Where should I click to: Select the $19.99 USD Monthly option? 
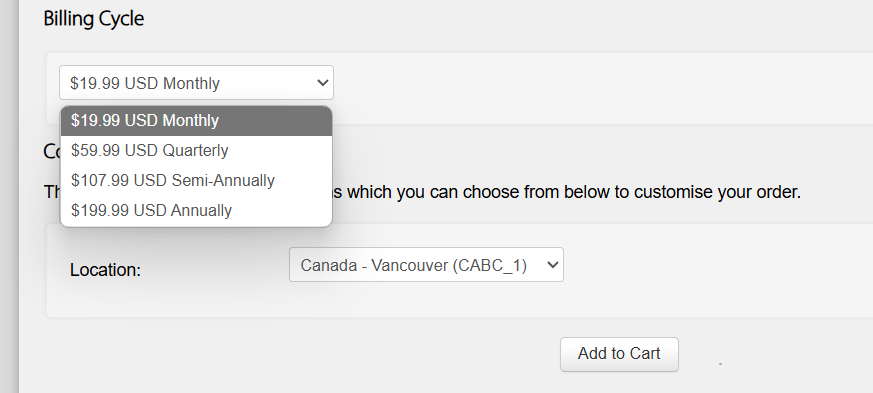tap(196, 121)
